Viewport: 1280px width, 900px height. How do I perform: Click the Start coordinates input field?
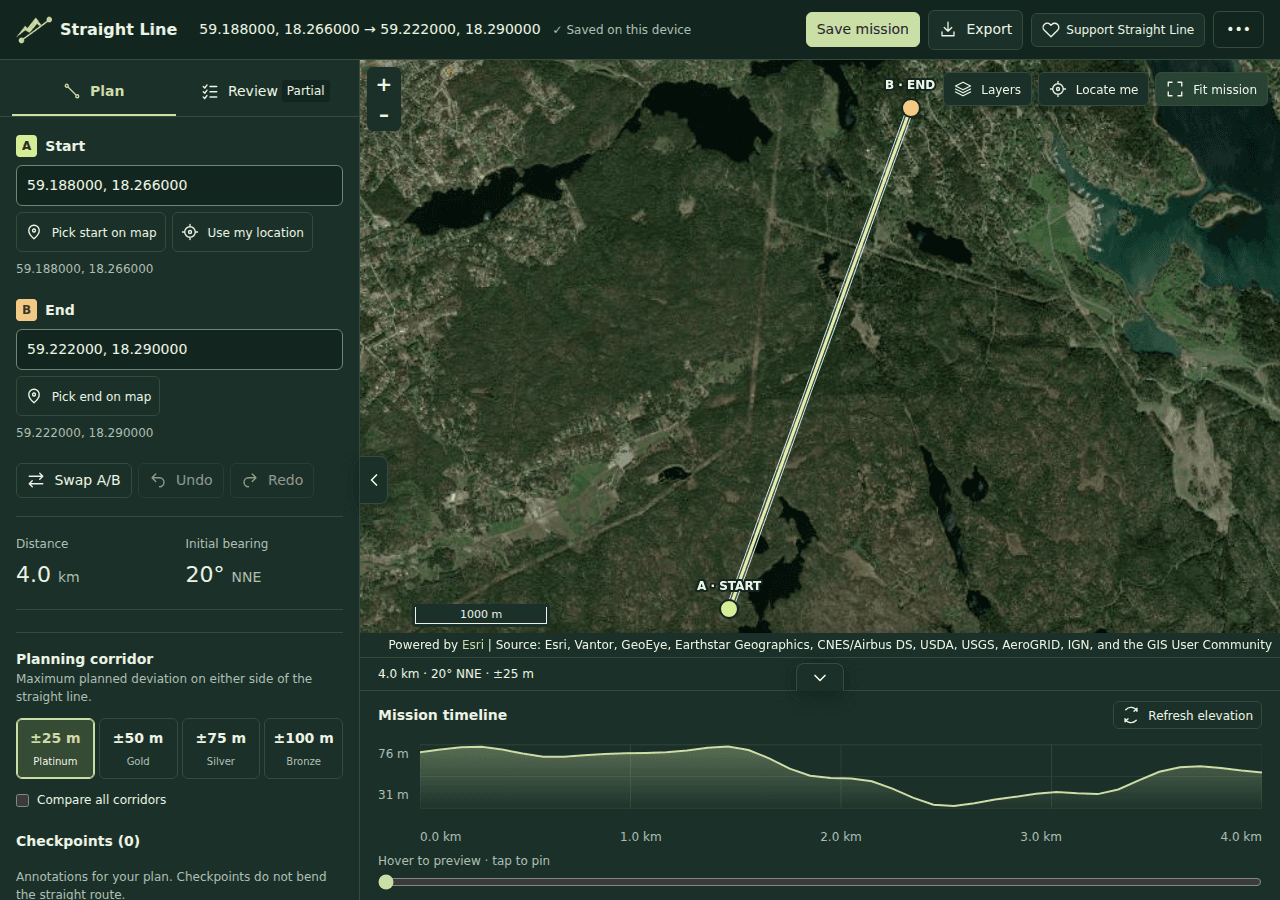point(179,185)
